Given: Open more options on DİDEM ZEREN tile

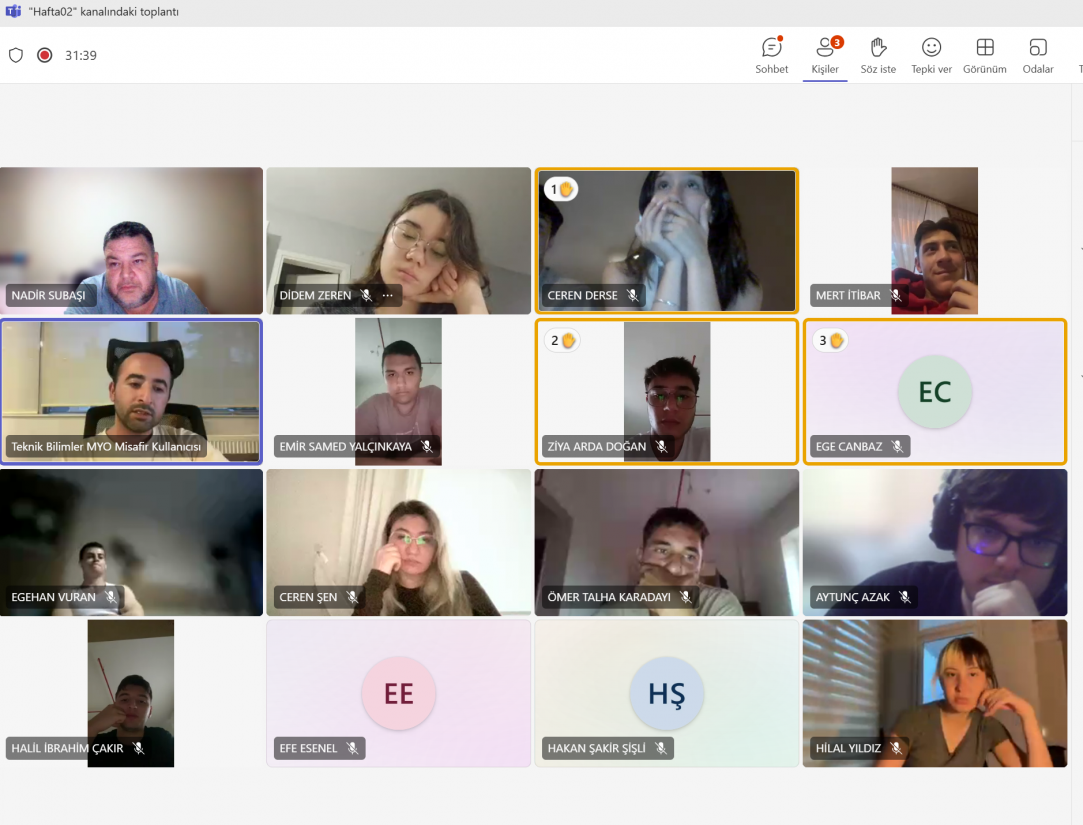Looking at the screenshot, I should [x=387, y=295].
